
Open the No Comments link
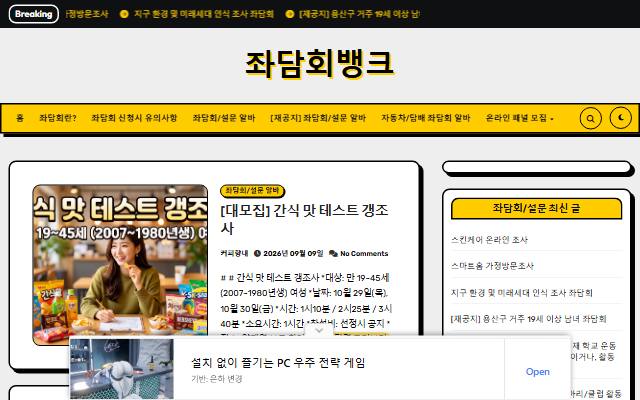coord(364,253)
